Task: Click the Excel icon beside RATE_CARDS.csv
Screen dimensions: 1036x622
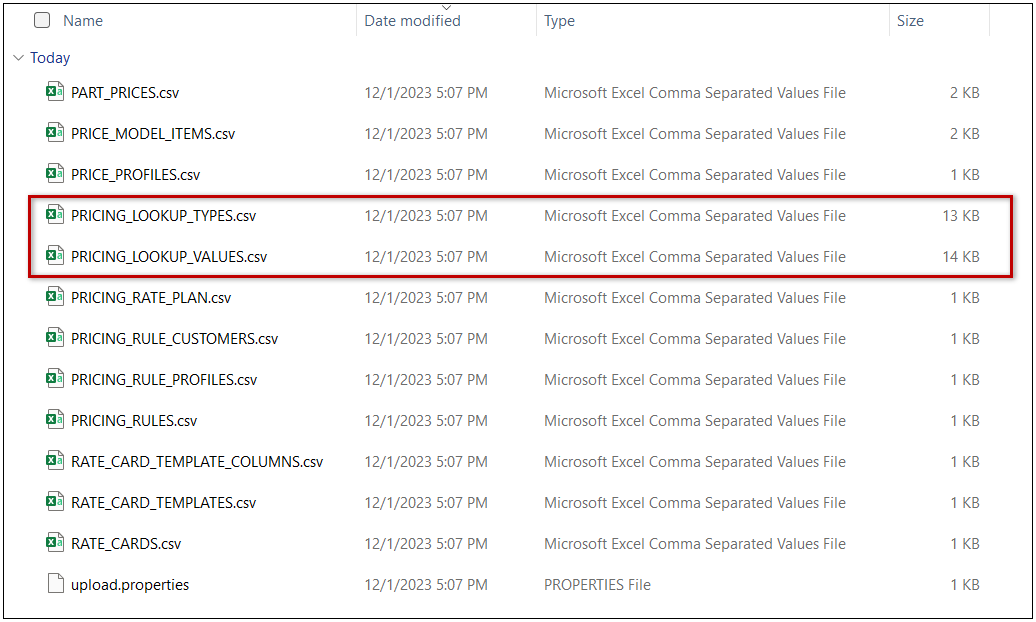Action: [55, 543]
